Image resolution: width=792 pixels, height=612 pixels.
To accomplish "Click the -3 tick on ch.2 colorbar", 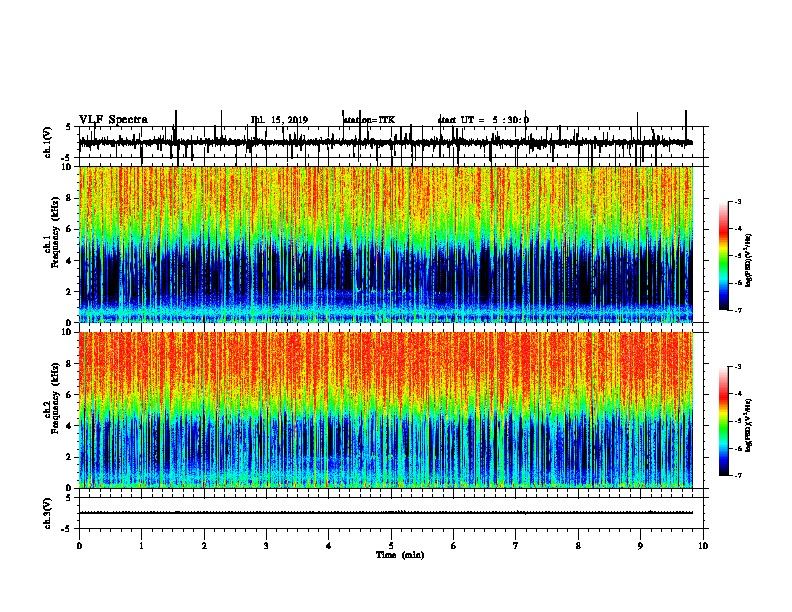I will point(737,367).
